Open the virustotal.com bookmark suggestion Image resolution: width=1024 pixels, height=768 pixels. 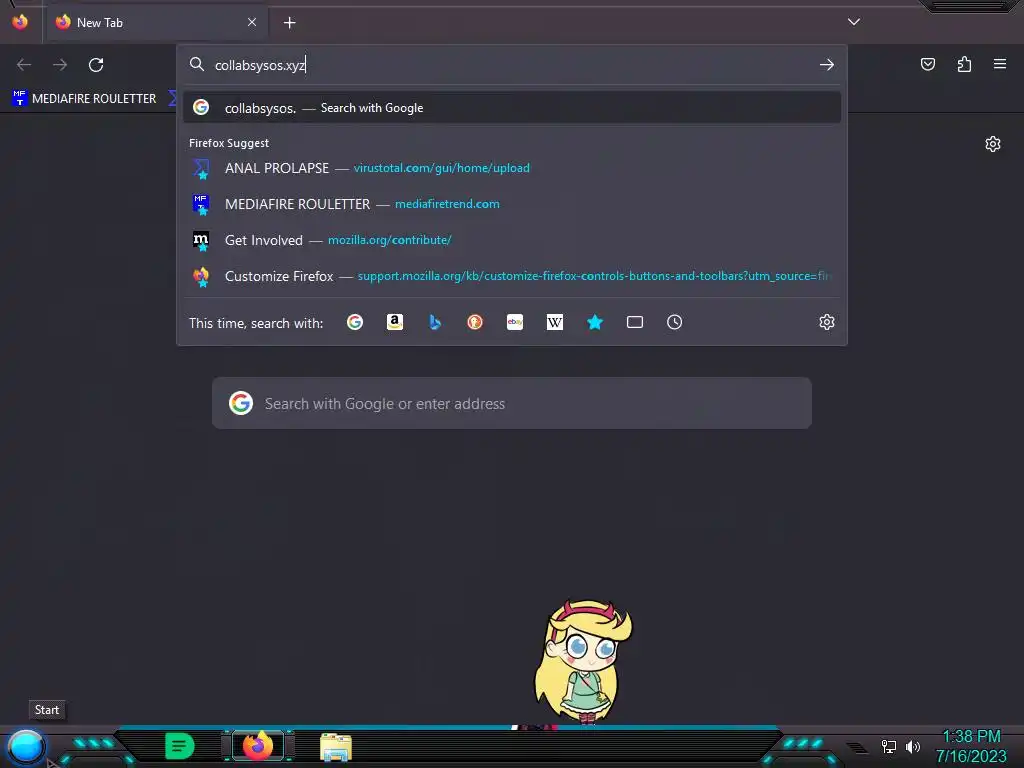tap(512, 168)
